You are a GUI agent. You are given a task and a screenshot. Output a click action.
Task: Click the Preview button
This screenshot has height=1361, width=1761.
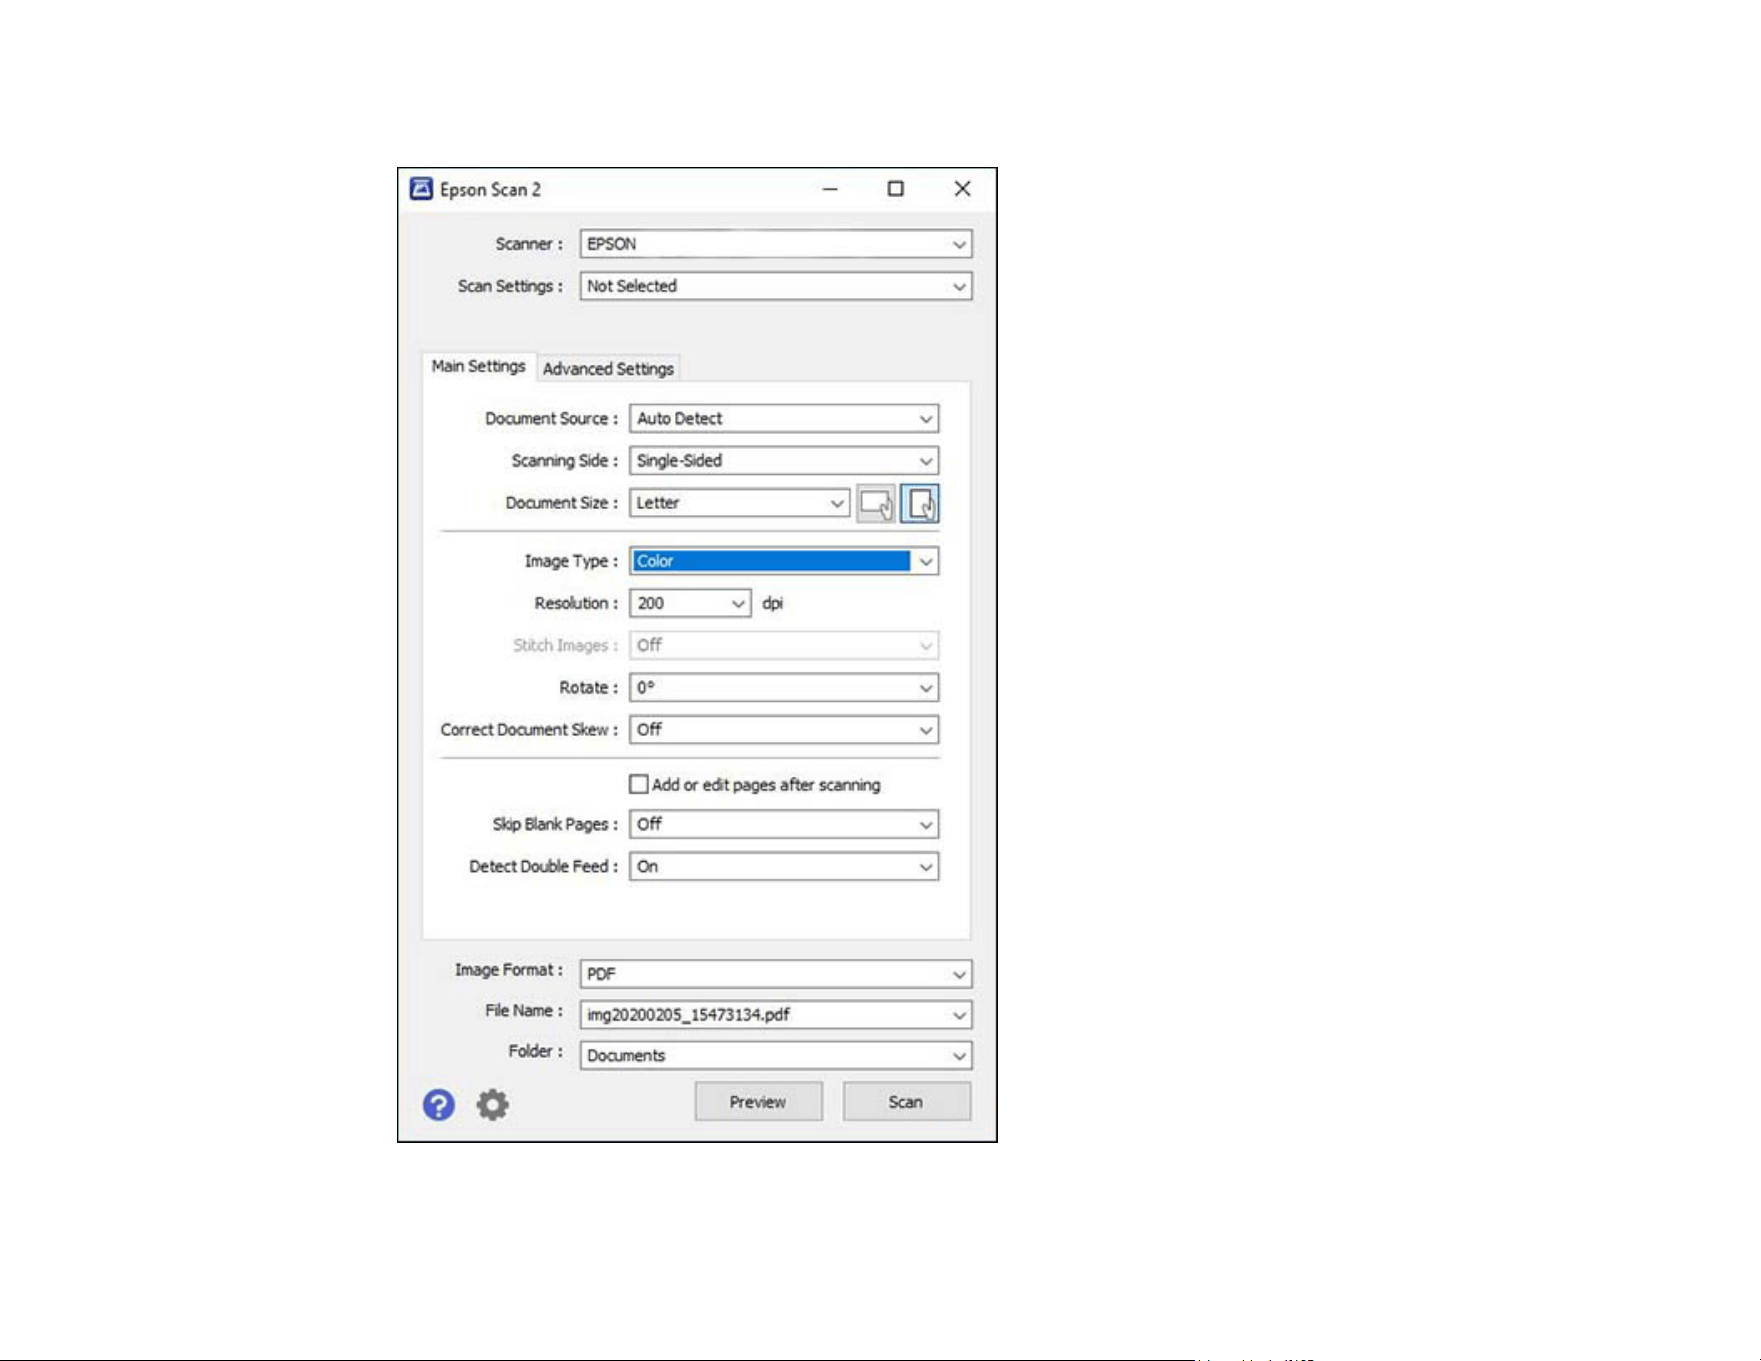(758, 1102)
